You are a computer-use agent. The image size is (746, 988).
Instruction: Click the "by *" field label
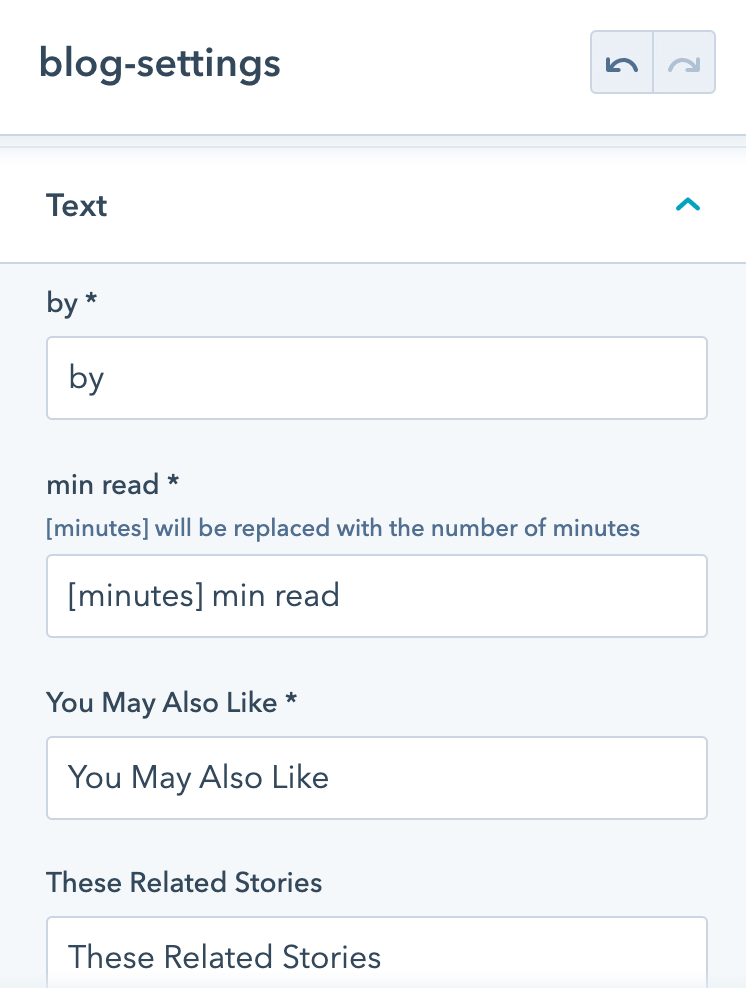(70, 303)
